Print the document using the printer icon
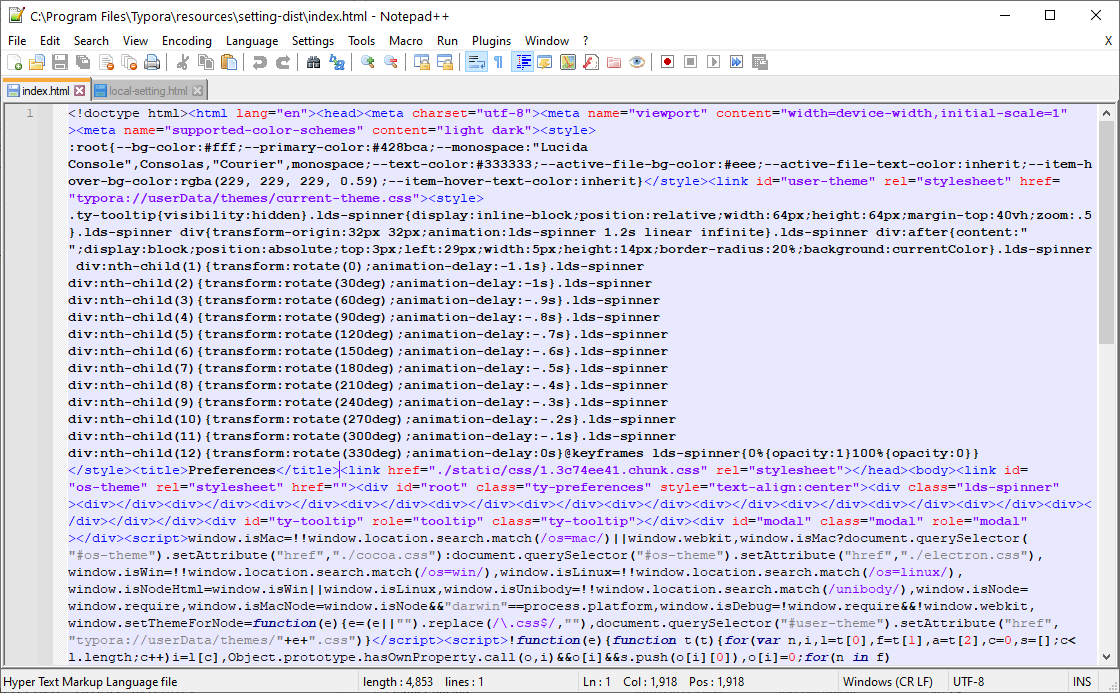The image size is (1120, 693). (x=152, y=62)
